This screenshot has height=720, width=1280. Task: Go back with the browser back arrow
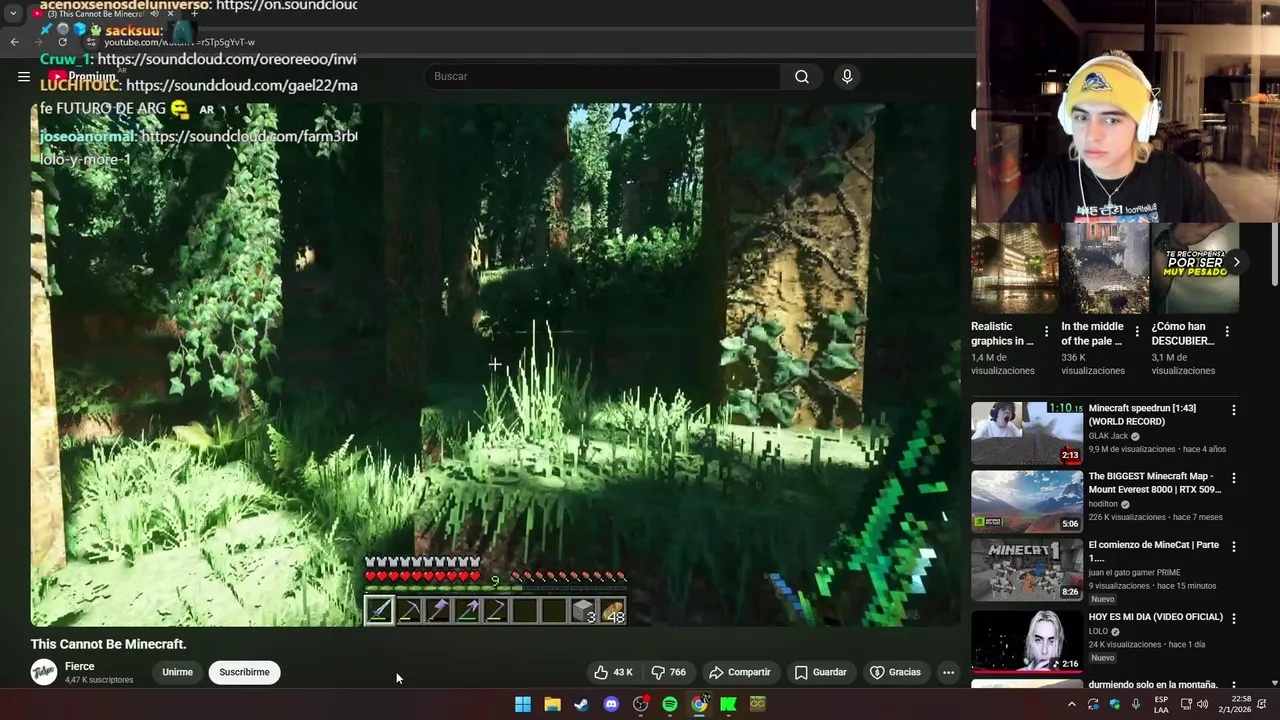pyautogui.click(x=14, y=42)
